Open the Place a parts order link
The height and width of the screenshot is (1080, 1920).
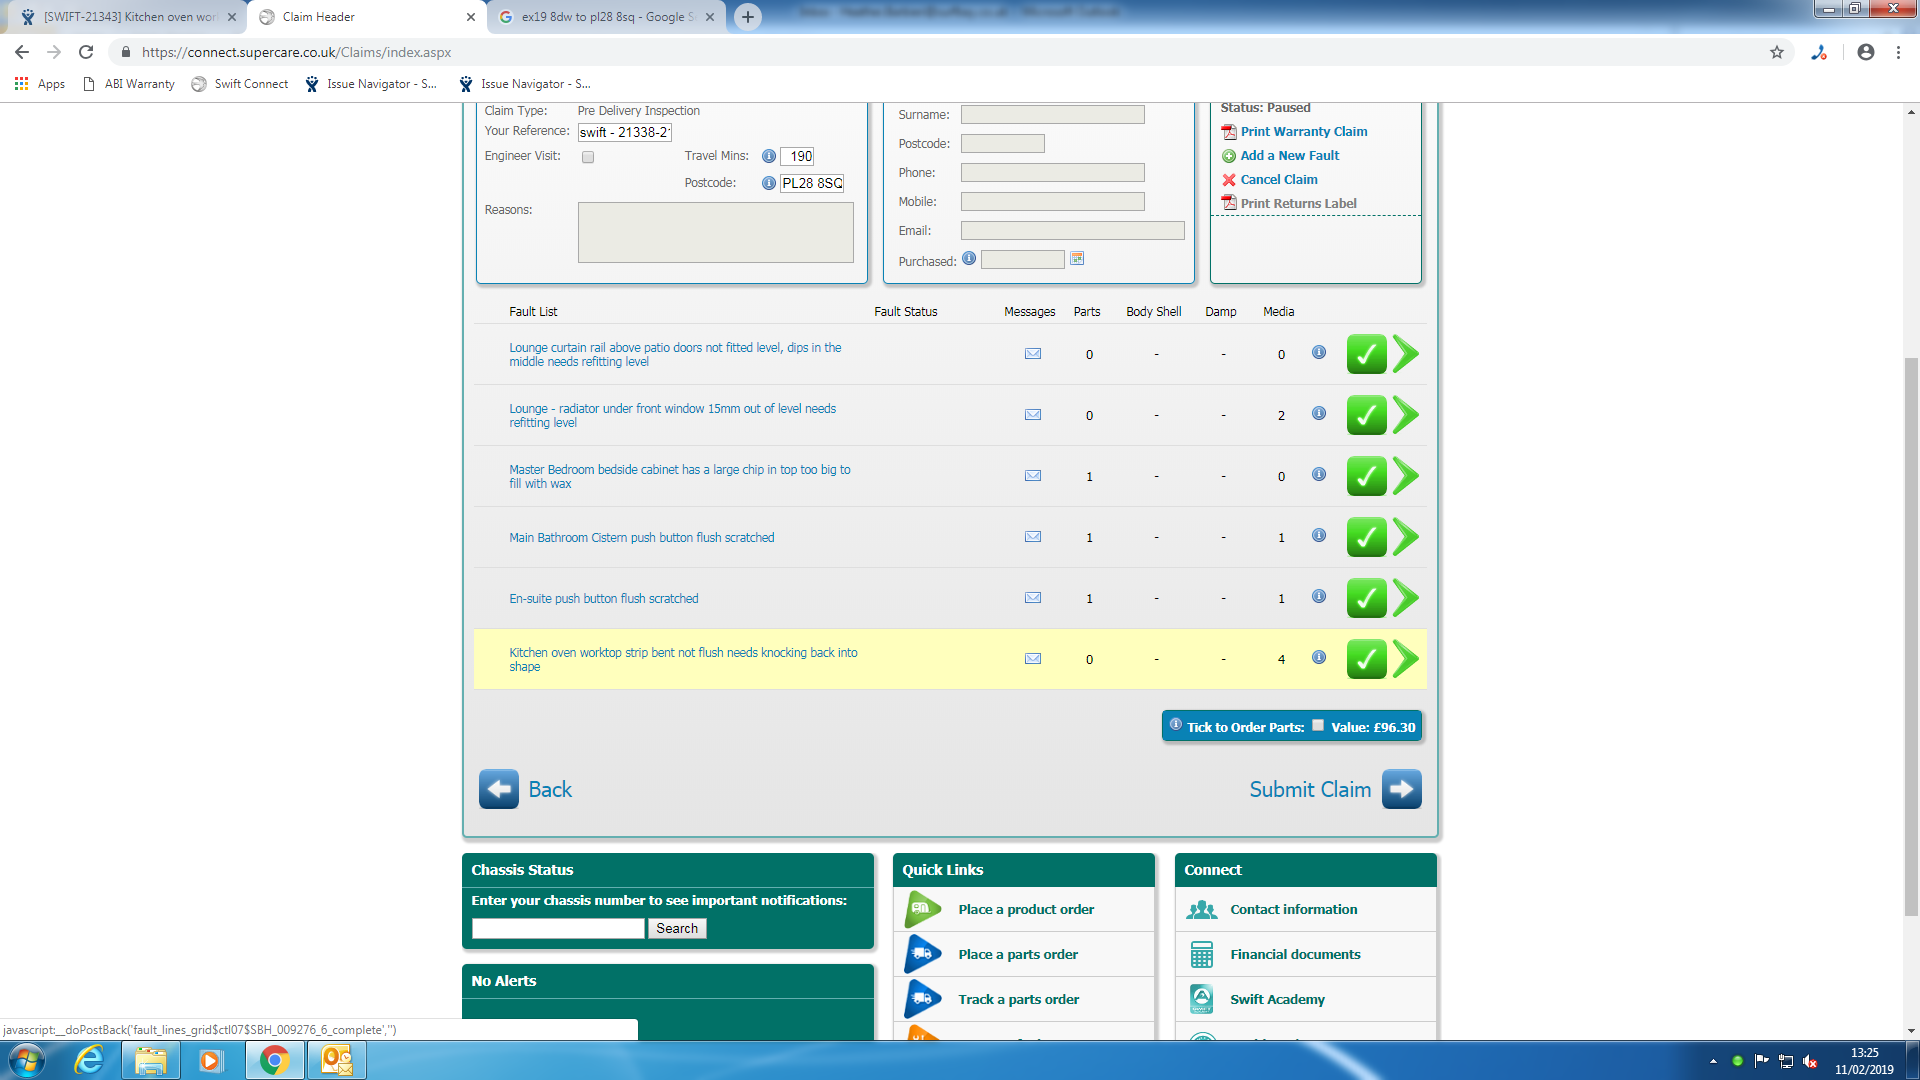1017,954
